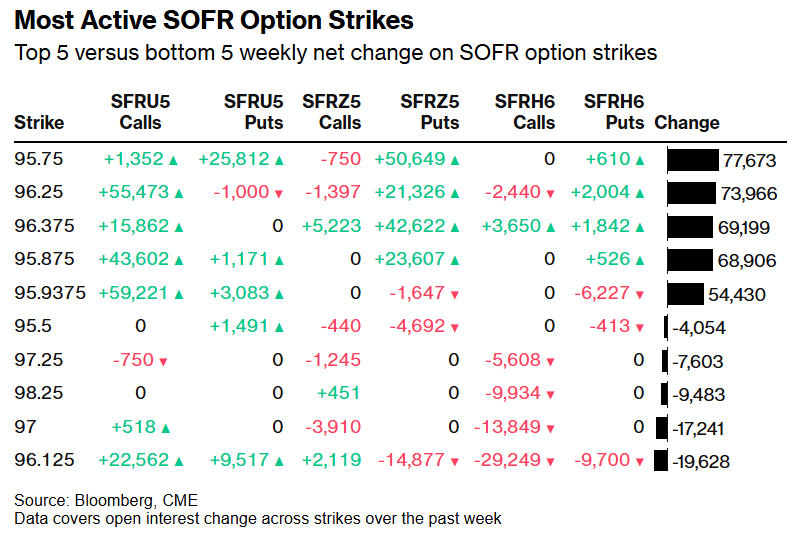The height and width of the screenshot is (541, 794).
Task: Select the Strike column header
Action: pyautogui.click(x=39, y=123)
